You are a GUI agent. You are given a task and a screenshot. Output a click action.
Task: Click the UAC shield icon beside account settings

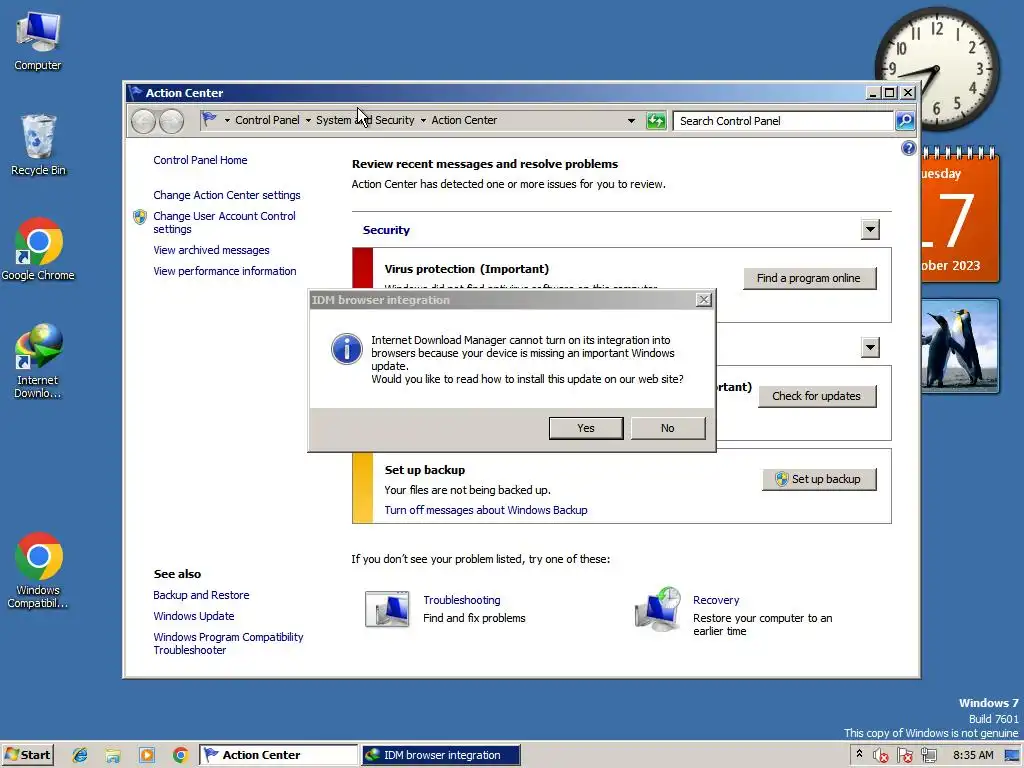(x=140, y=217)
